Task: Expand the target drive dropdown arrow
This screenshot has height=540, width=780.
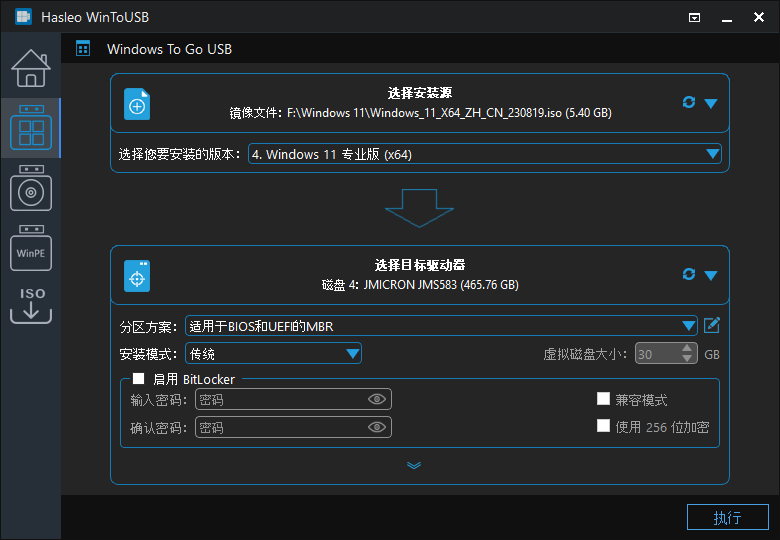Action: [711, 275]
